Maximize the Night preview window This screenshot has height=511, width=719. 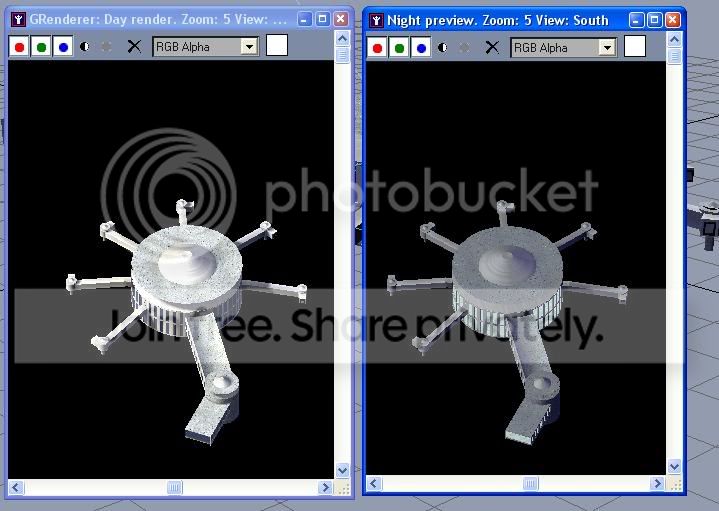pyautogui.click(x=654, y=20)
